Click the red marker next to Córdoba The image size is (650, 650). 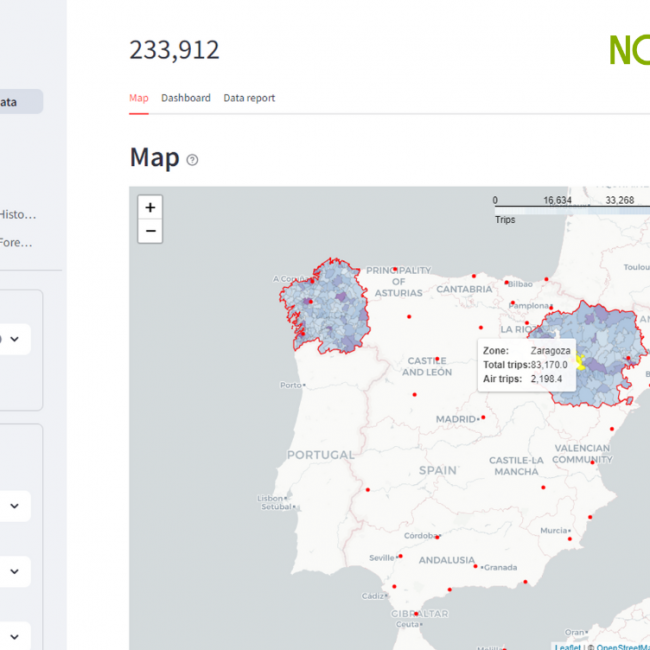439,536
